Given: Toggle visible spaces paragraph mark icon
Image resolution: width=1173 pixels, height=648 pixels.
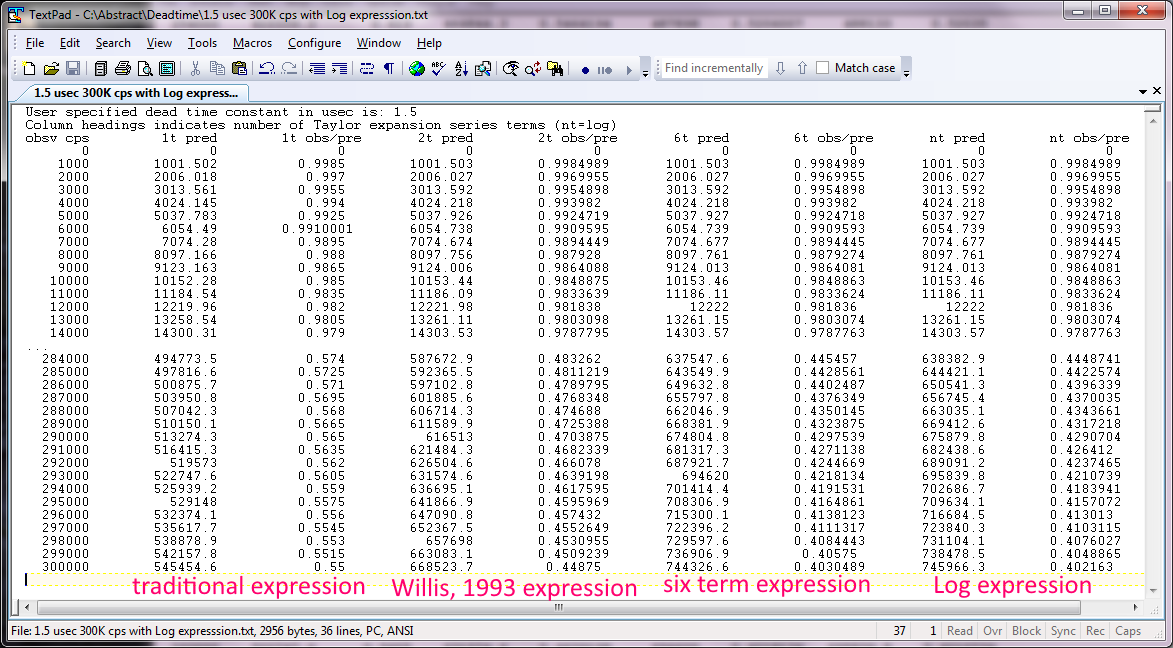Looking at the screenshot, I should coord(388,69).
